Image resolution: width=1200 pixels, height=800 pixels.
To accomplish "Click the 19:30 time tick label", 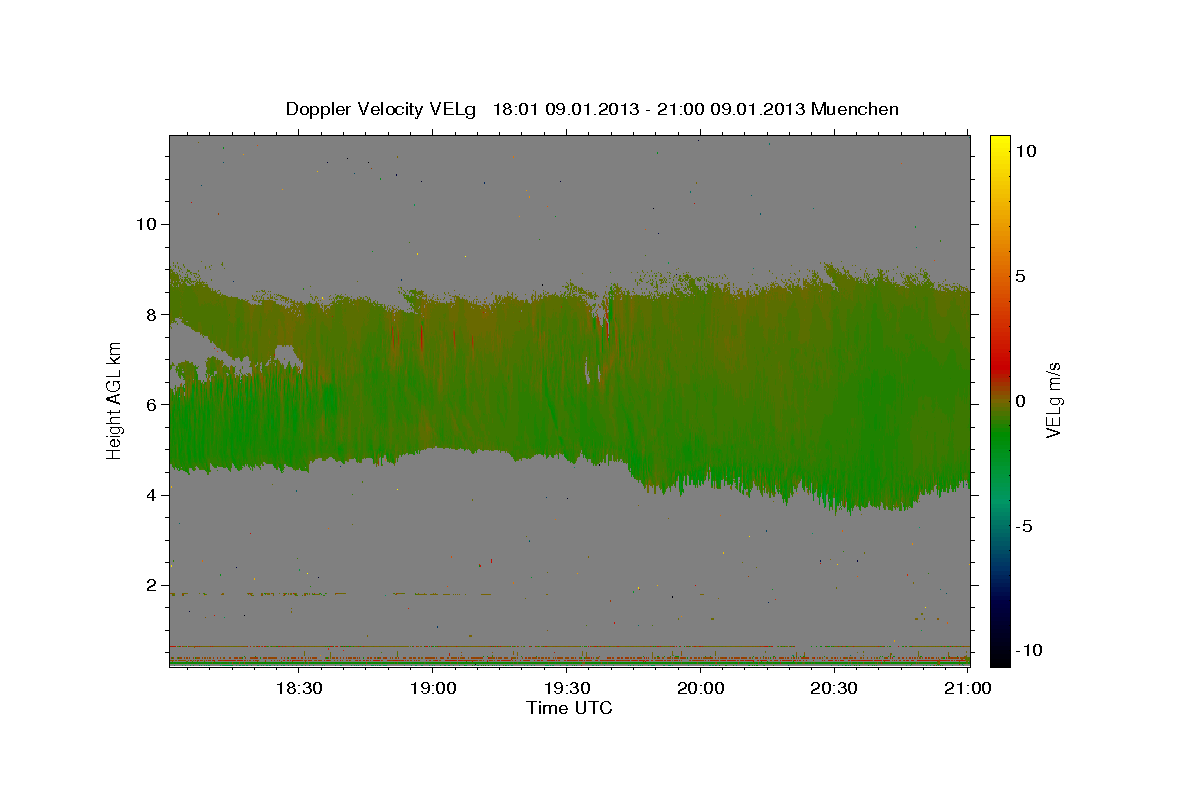I will tap(567, 688).
